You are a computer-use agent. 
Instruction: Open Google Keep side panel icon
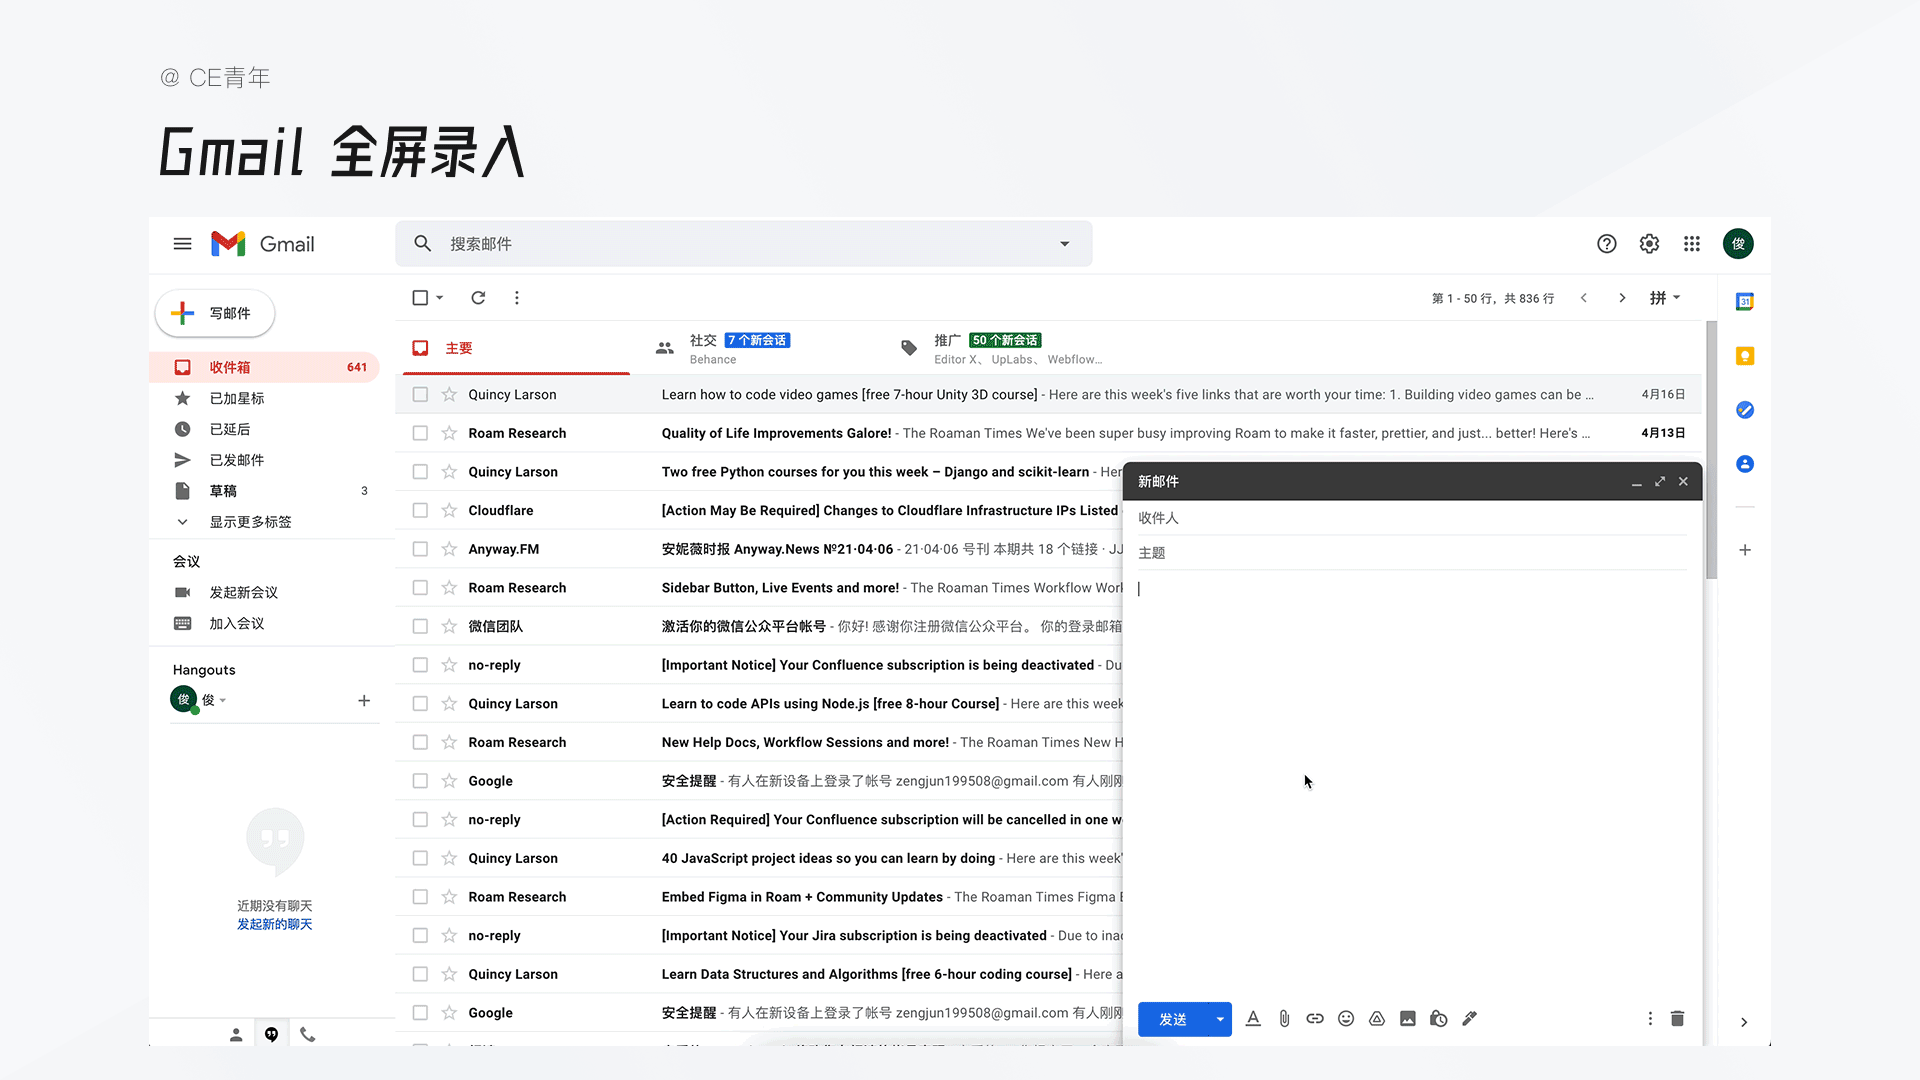(1745, 356)
